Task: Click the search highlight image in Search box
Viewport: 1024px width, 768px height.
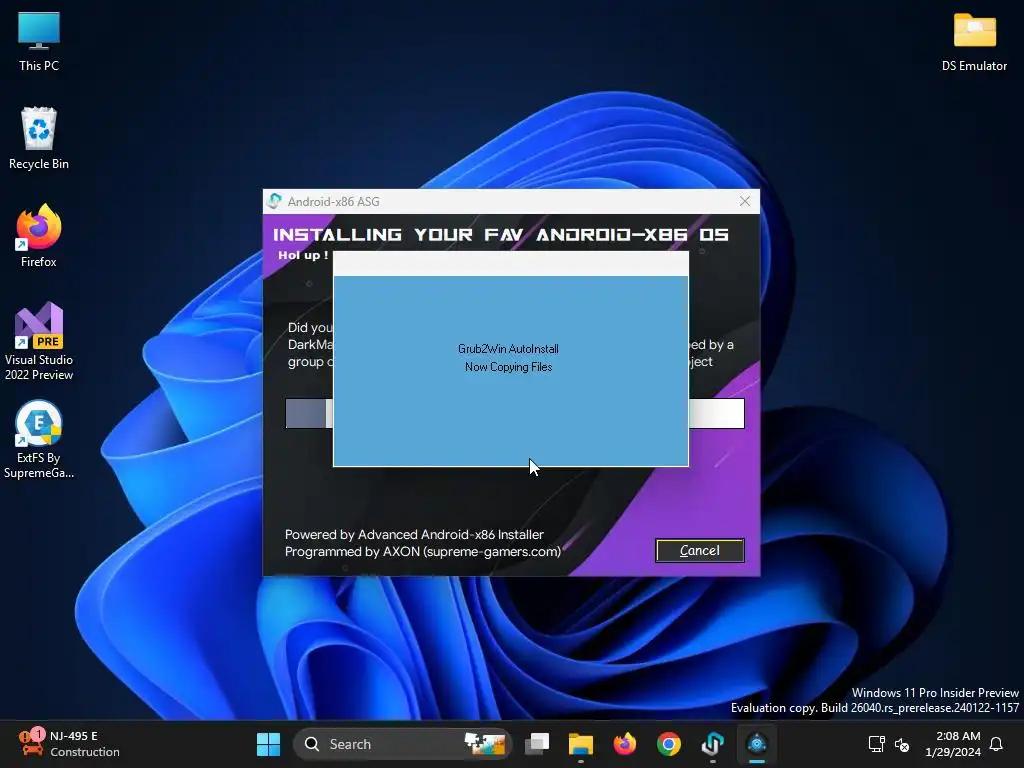Action: pyautogui.click(x=485, y=744)
